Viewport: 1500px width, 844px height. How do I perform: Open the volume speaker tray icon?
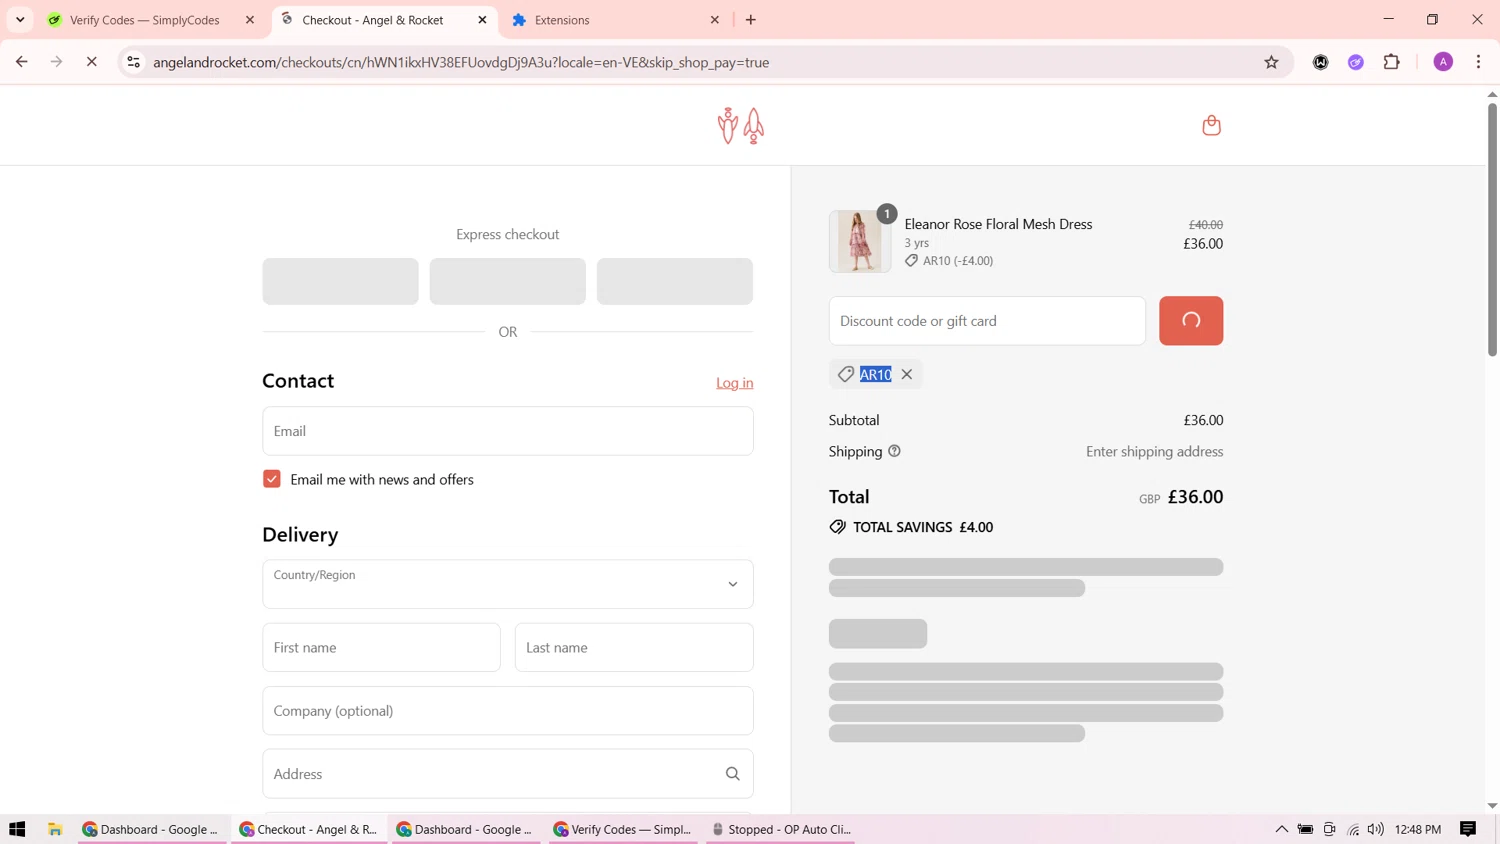pyautogui.click(x=1376, y=829)
